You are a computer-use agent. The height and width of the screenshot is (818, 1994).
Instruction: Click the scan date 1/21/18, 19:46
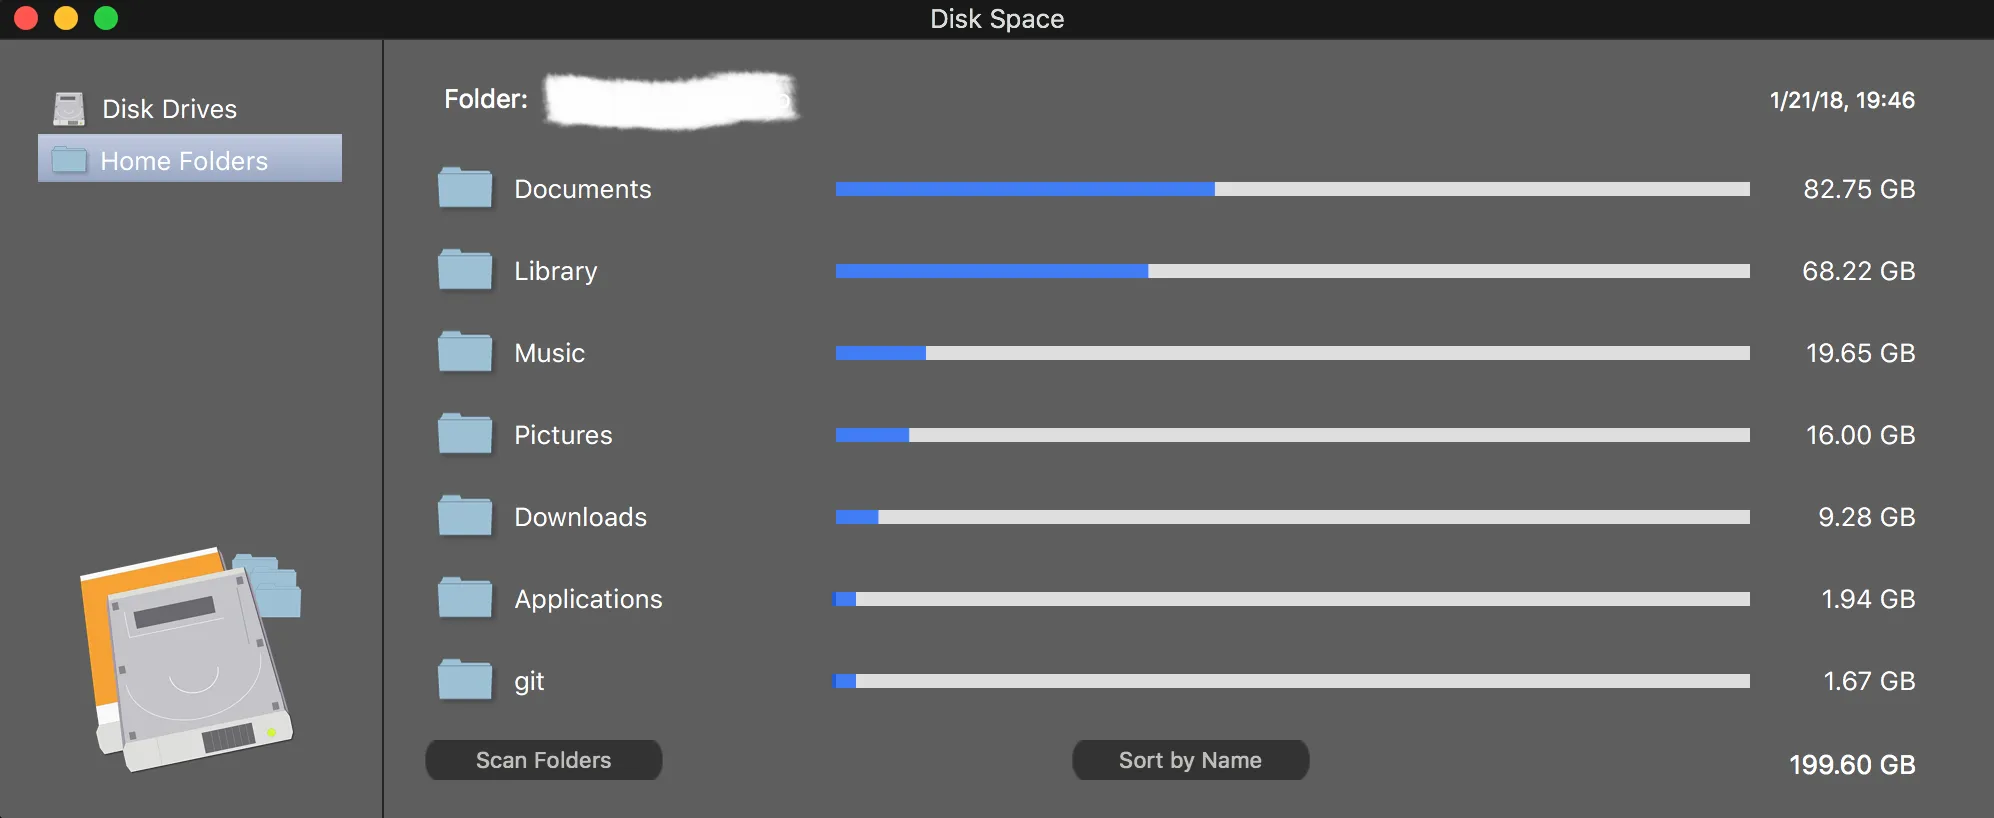[x=1841, y=100]
